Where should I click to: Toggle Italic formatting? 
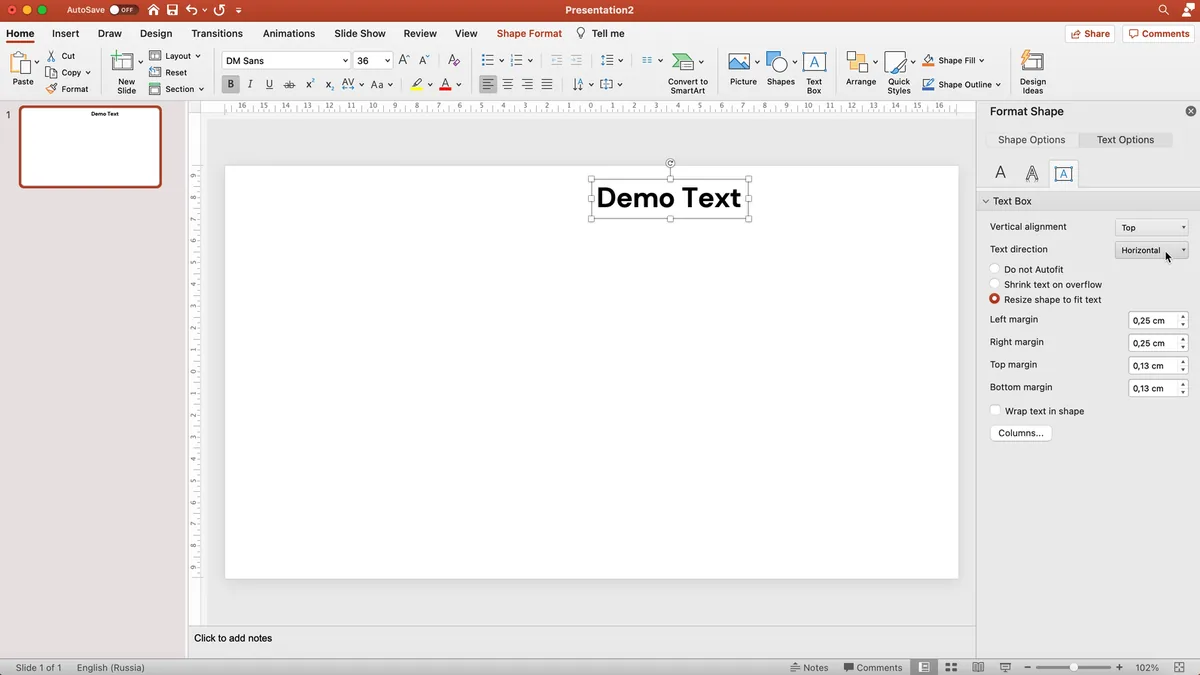point(250,85)
